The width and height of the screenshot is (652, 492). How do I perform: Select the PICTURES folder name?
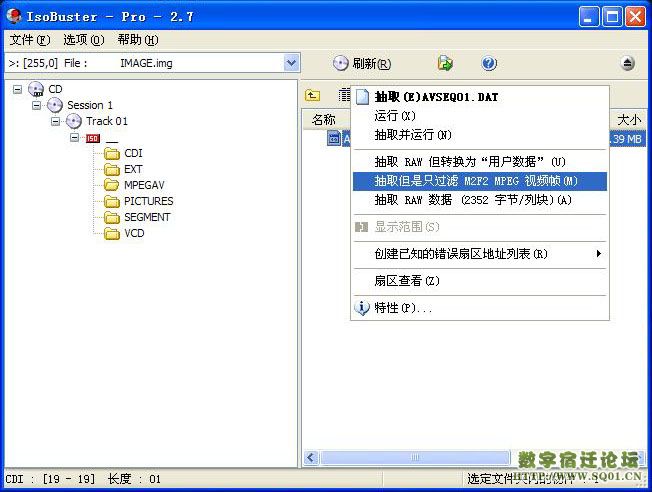point(148,201)
